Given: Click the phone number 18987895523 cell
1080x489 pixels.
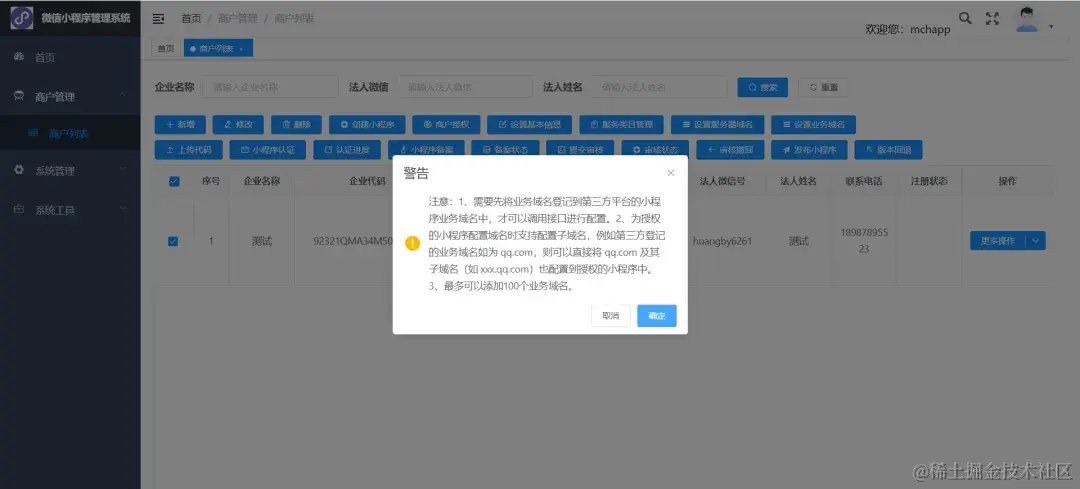Looking at the screenshot, I should pos(864,241).
